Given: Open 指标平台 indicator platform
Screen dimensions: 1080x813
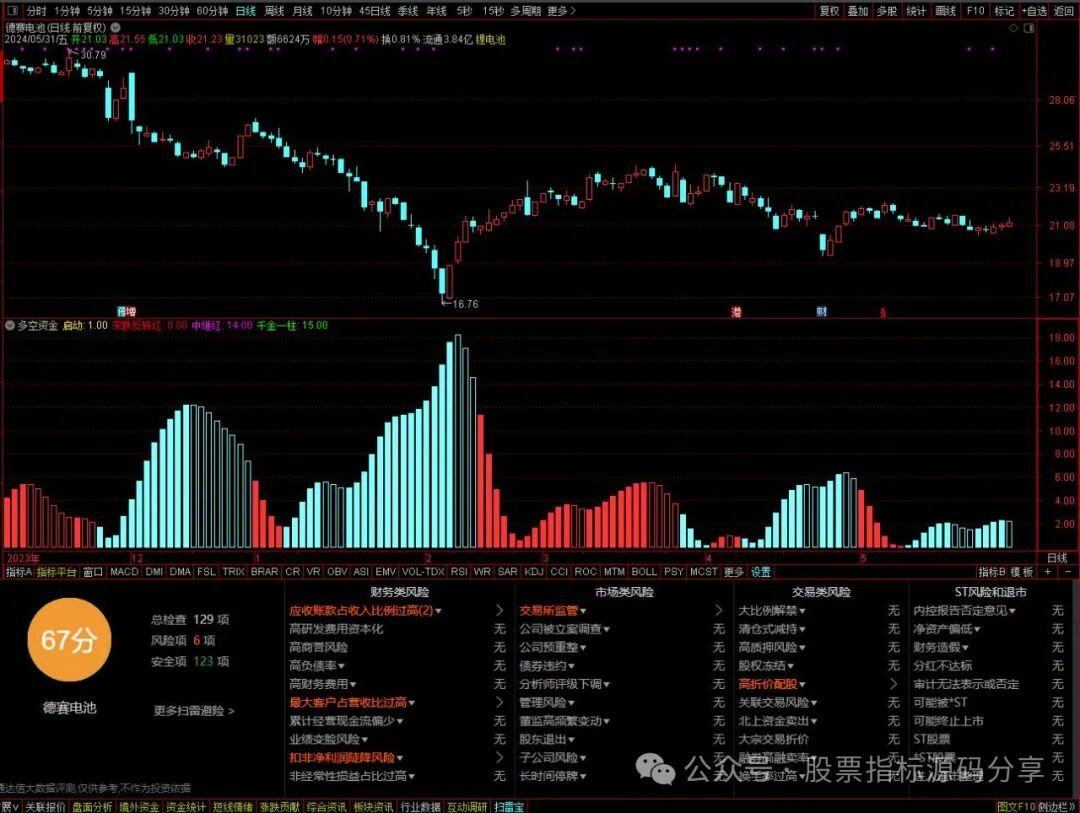Looking at the screenshot, I should tap(56, 572).
